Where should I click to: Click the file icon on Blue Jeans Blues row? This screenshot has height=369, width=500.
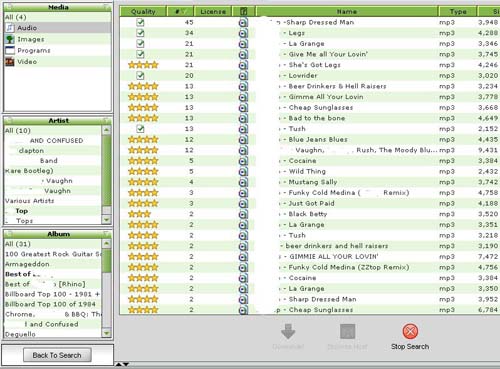point(243,140)
